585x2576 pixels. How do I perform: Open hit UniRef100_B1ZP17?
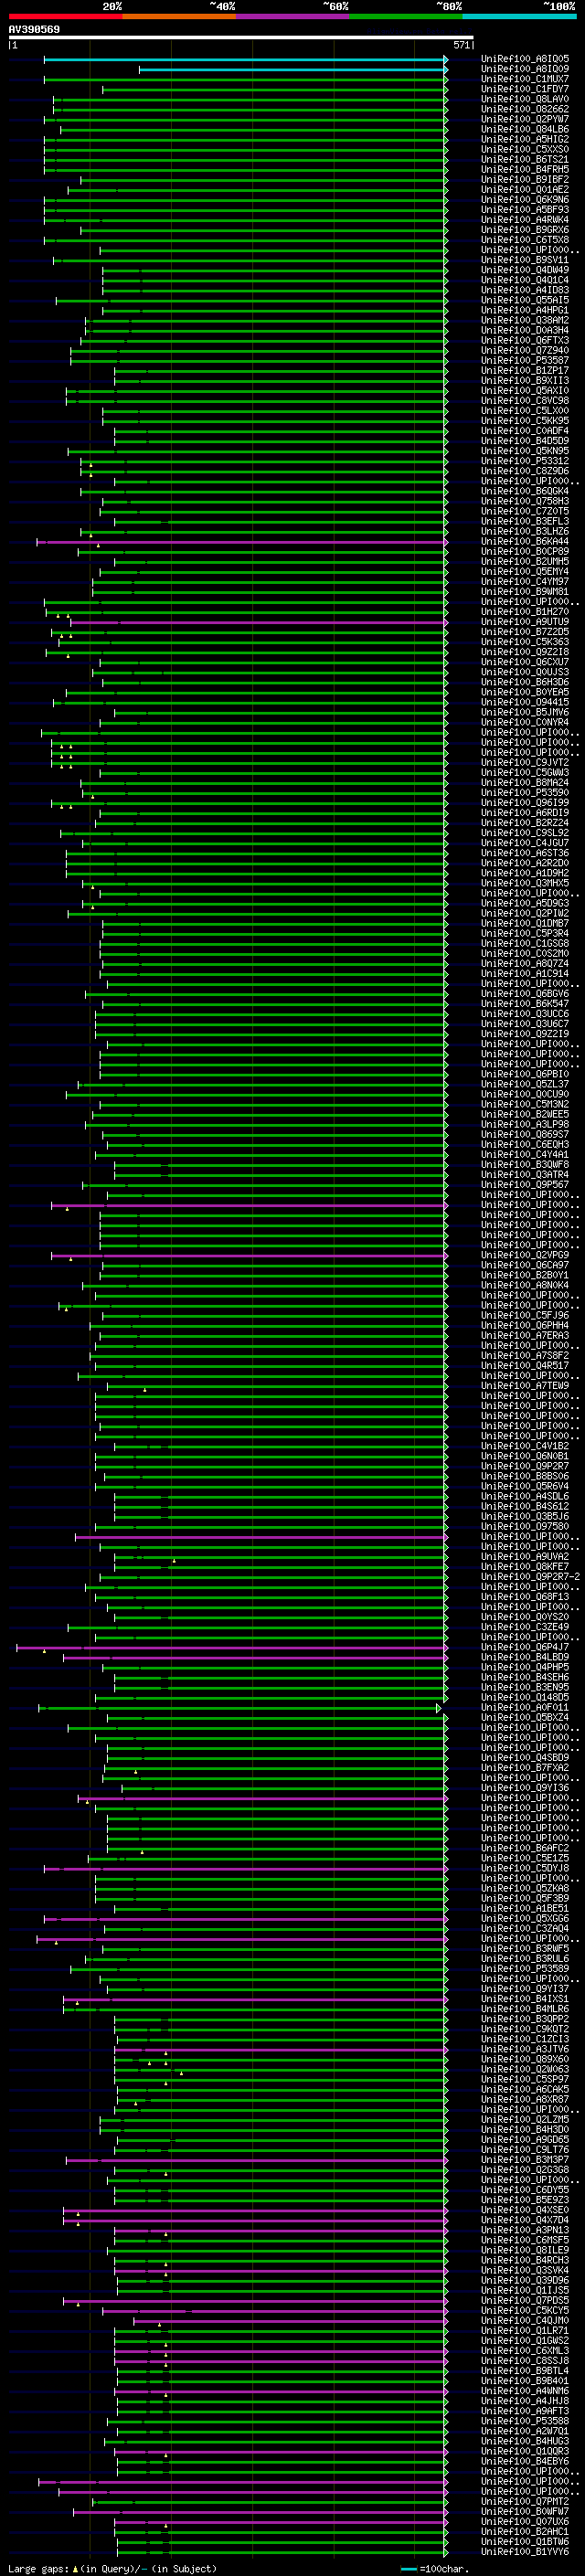(x=525, y=370)
